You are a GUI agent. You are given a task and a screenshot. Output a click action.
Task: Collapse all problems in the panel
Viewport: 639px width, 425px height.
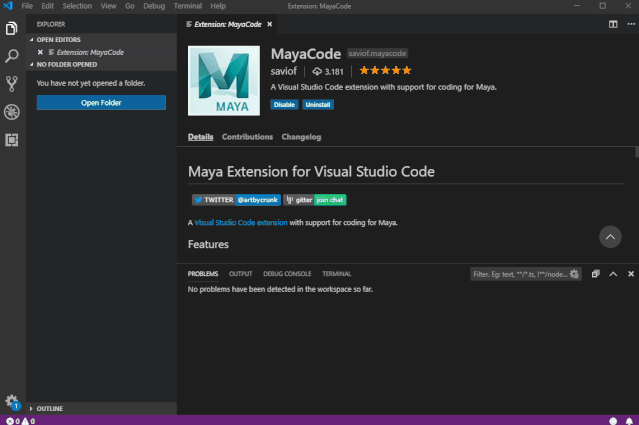coord(595,274)
